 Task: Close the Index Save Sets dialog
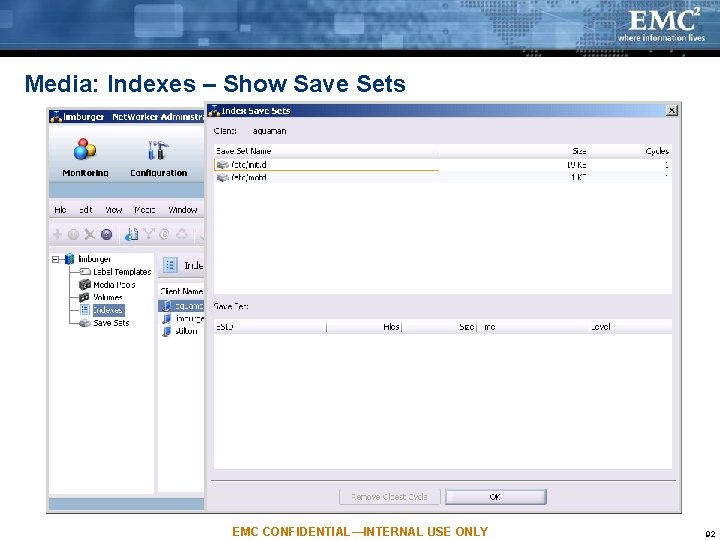click(x=671, y=110)
